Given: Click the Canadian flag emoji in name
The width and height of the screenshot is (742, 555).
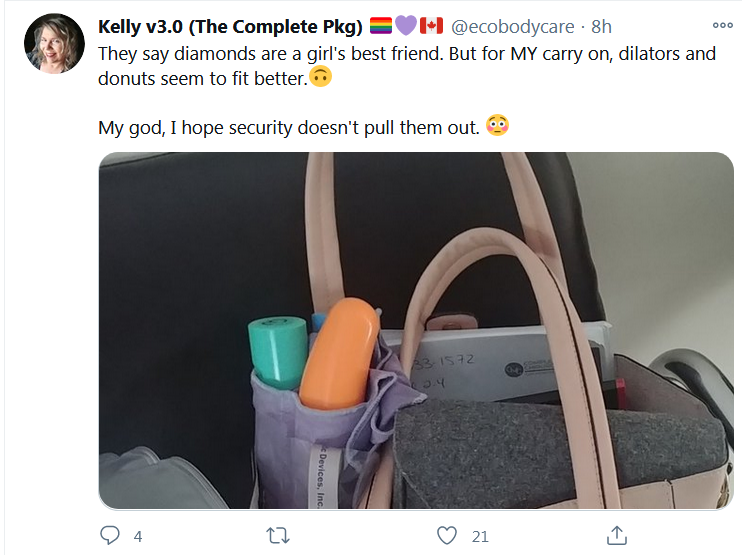Looking at the screenshot, I should click(x=431, y=26).
